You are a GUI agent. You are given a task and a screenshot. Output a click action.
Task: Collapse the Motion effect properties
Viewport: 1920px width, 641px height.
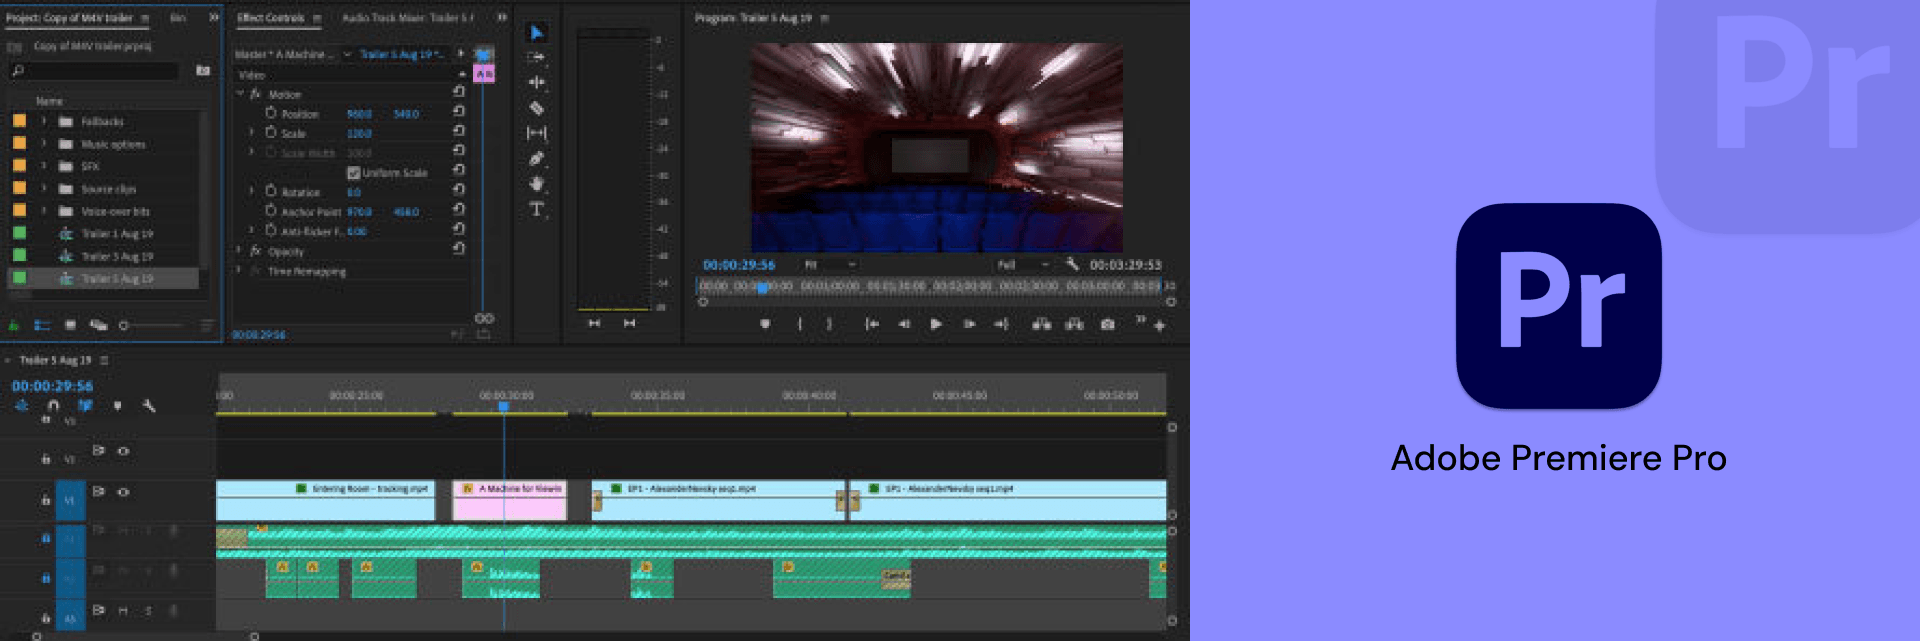240,94
